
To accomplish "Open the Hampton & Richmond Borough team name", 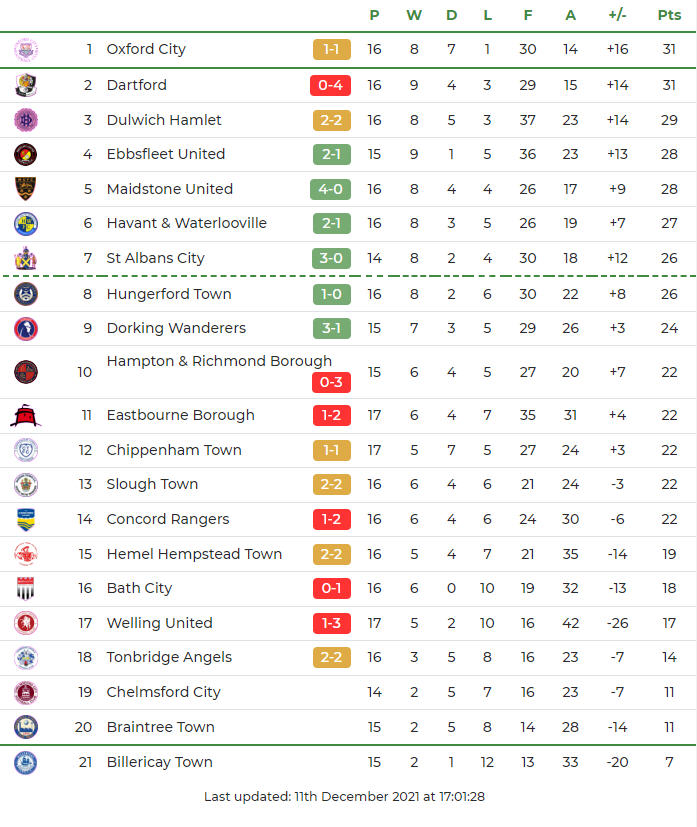I will coord(219,361).
